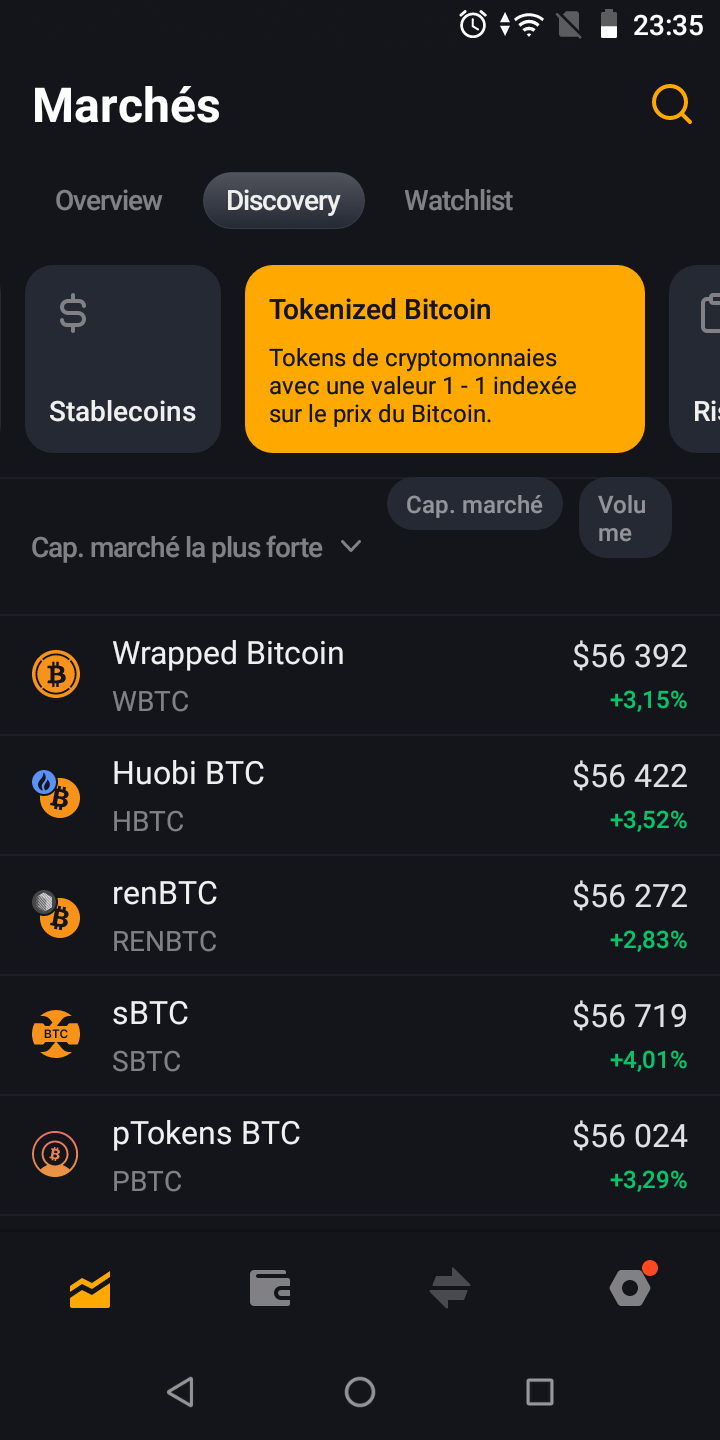720x1440 pixels.
Task: Switch to the Watchlist tab
Action: point(458,201)
